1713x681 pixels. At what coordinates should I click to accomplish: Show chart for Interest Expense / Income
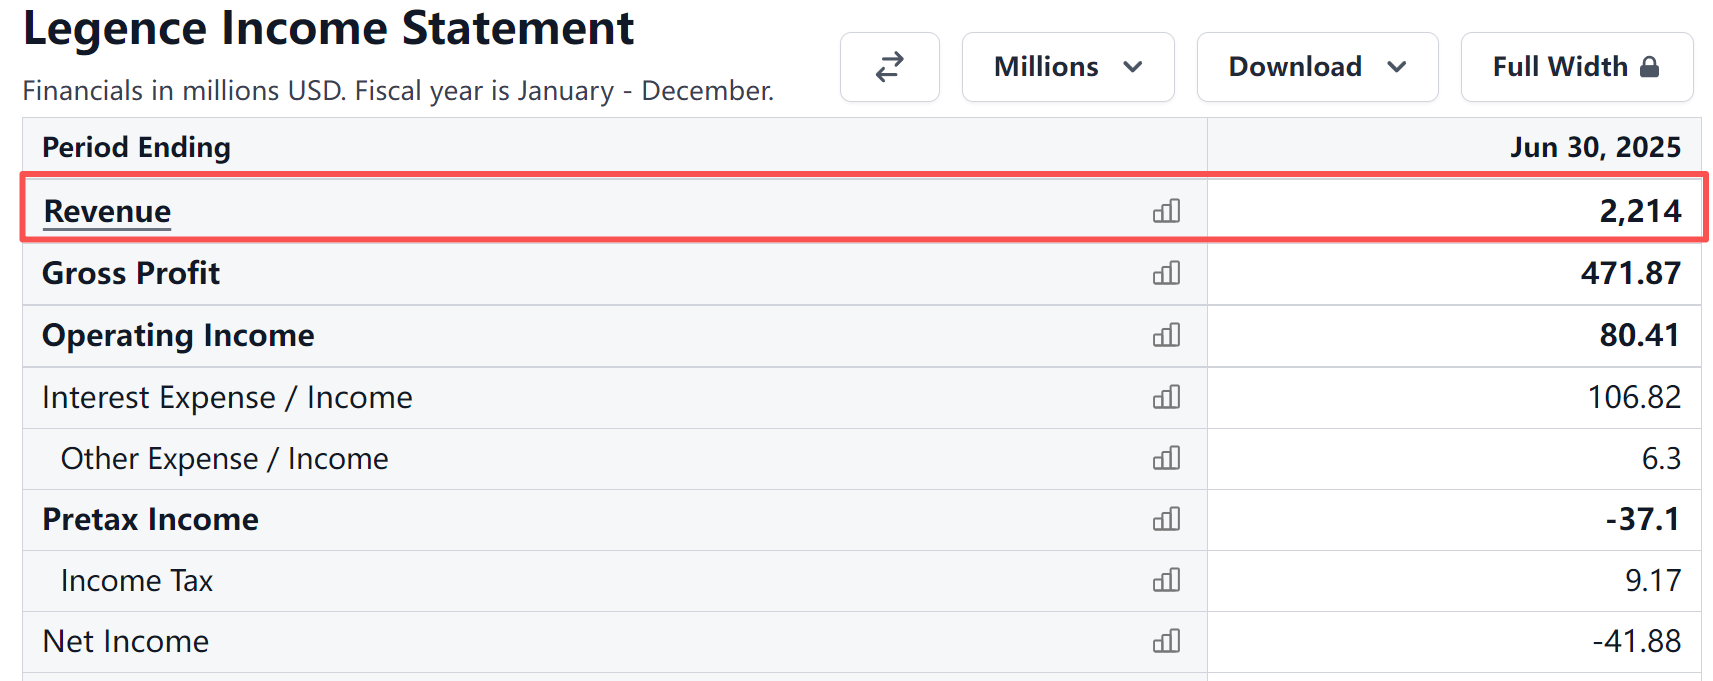pos(1166,397)
